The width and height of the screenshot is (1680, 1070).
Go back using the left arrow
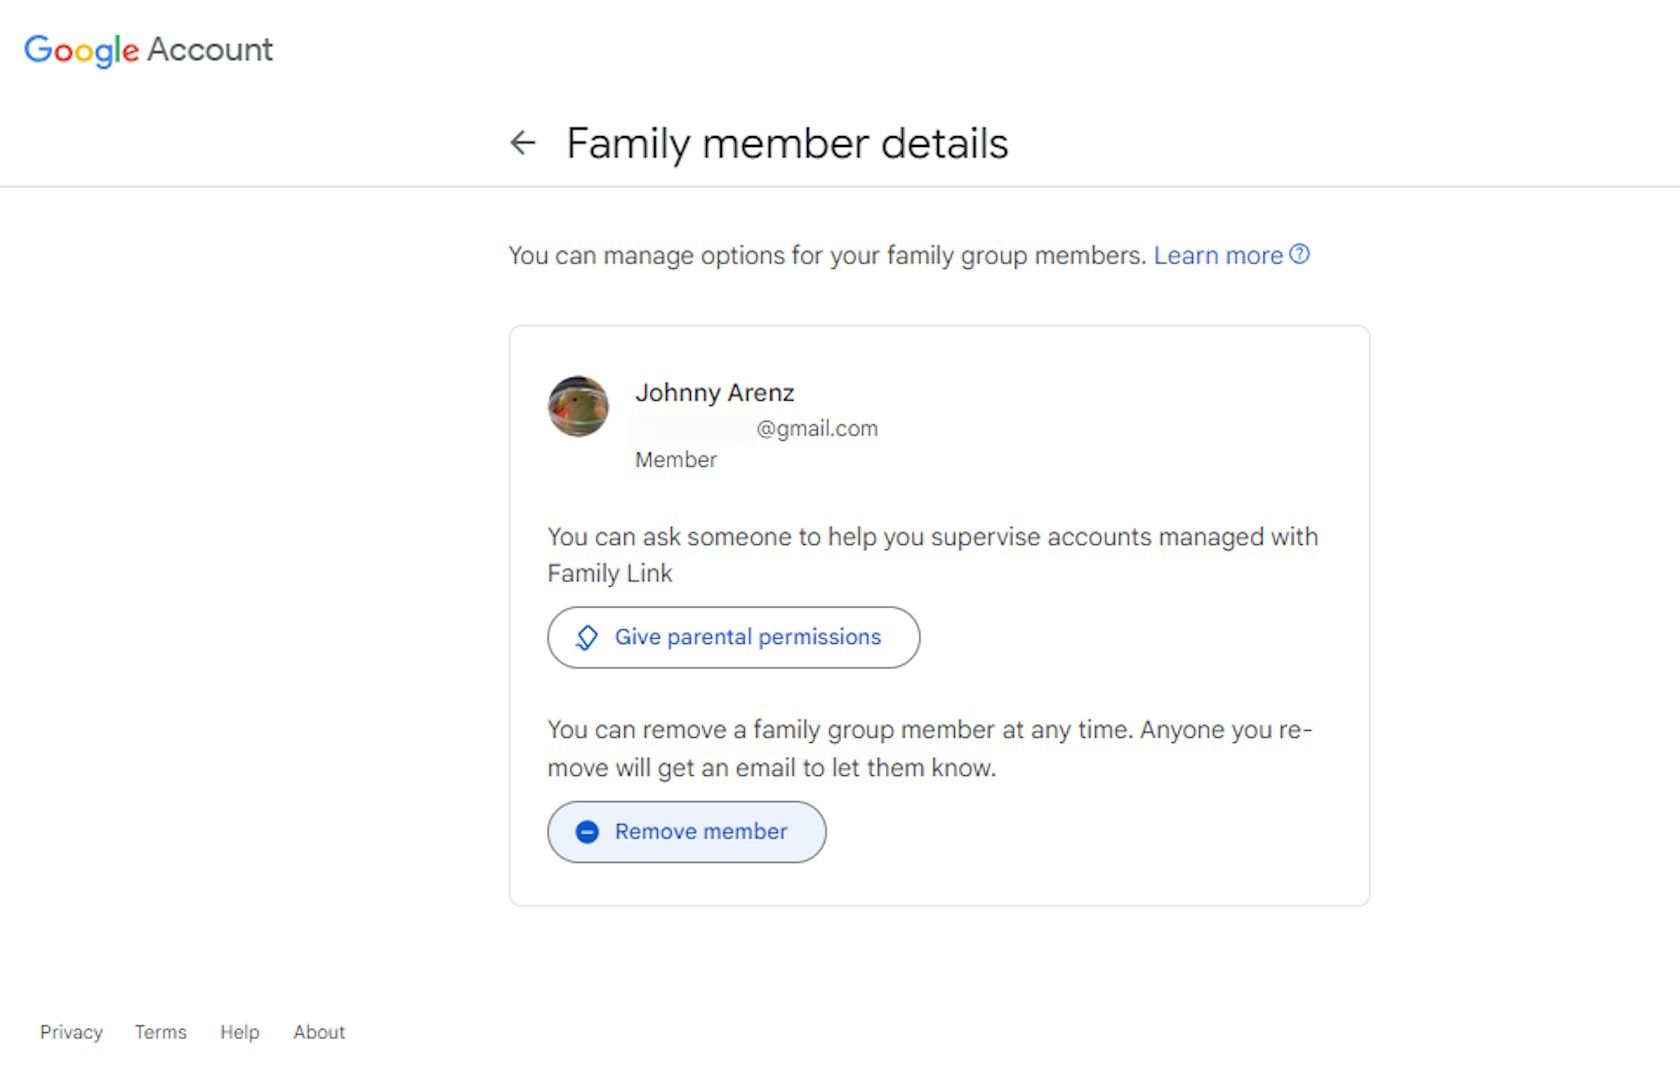pos(522,143)
